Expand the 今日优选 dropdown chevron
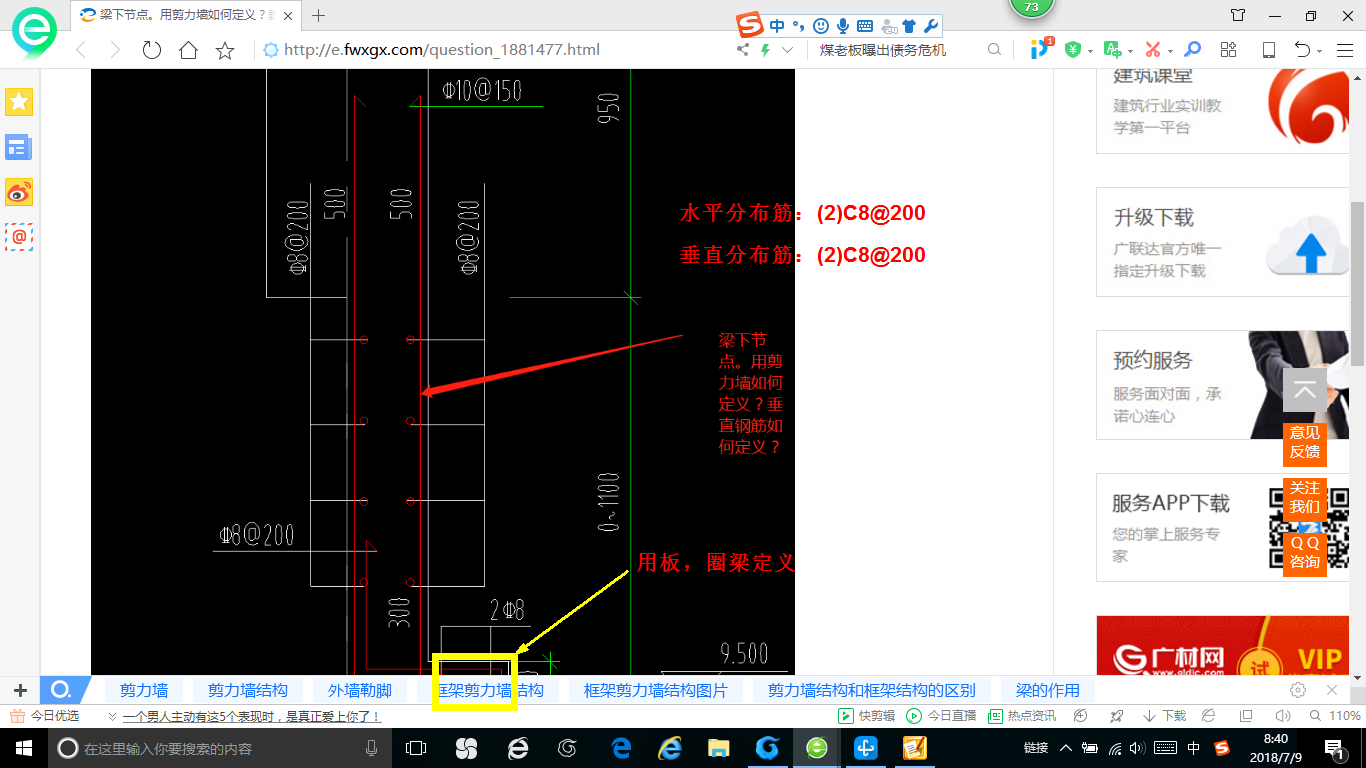 pyautogui.click(x=111, y=716)
